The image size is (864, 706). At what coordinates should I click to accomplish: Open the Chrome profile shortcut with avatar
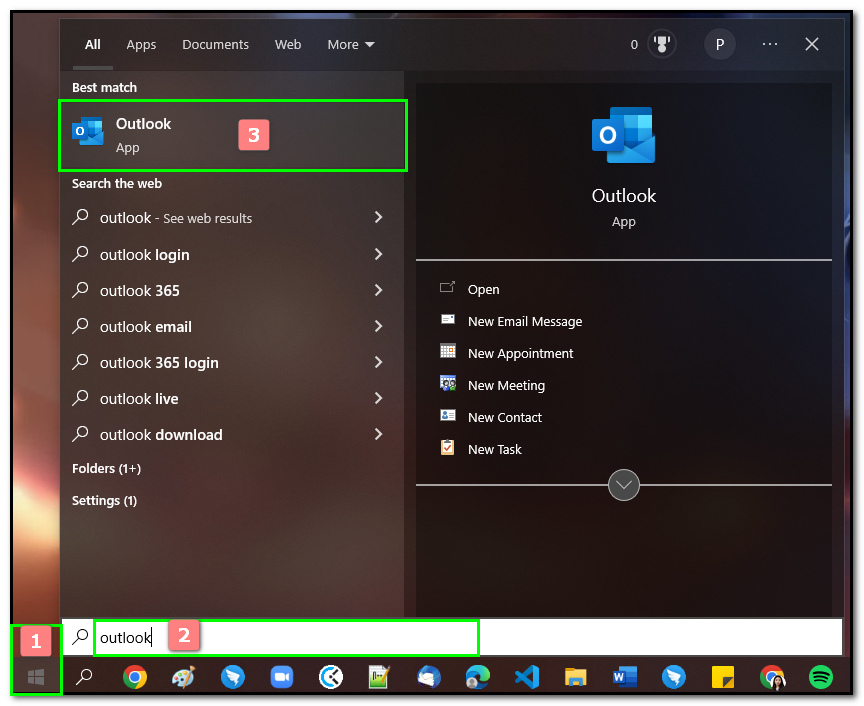point(772,677)
